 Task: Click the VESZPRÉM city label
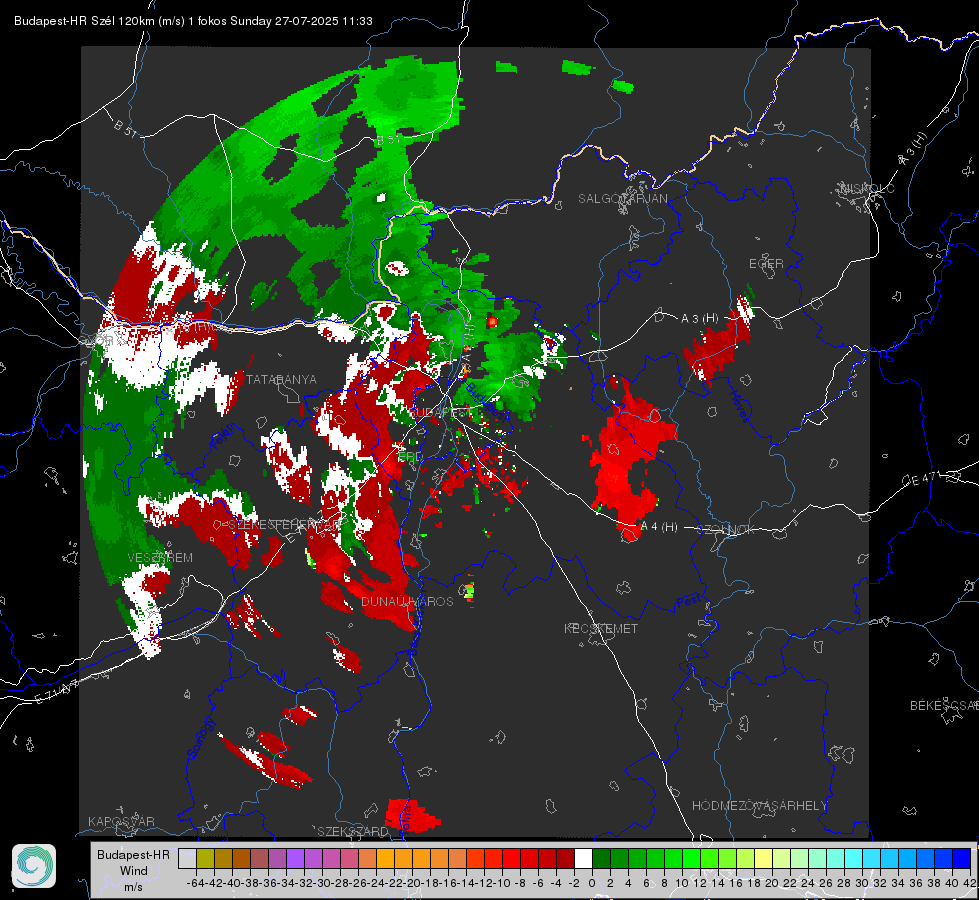coord(160,557)
